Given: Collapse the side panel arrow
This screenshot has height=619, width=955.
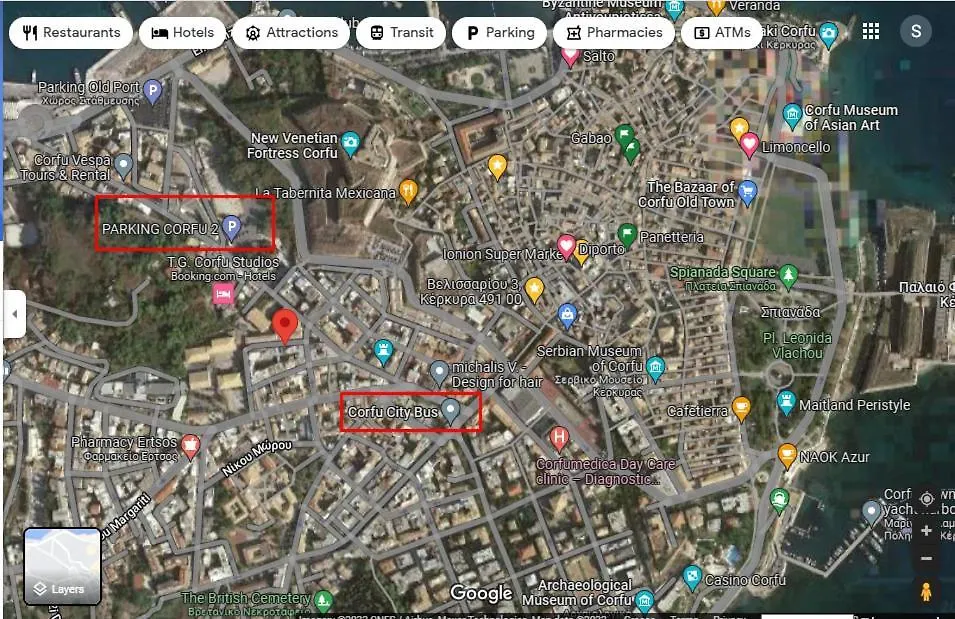Looking at the screenshot, I should click(x=15, y=314).
